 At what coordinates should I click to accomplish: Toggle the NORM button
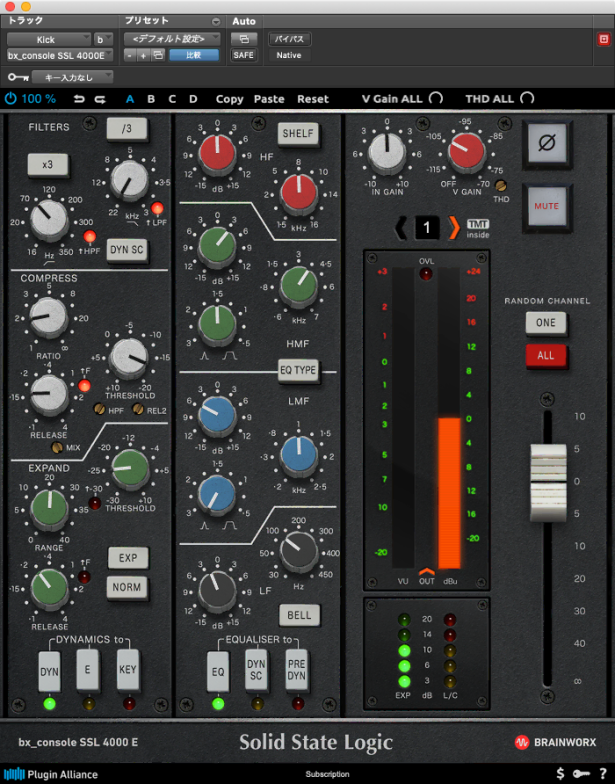pos(126,587)
